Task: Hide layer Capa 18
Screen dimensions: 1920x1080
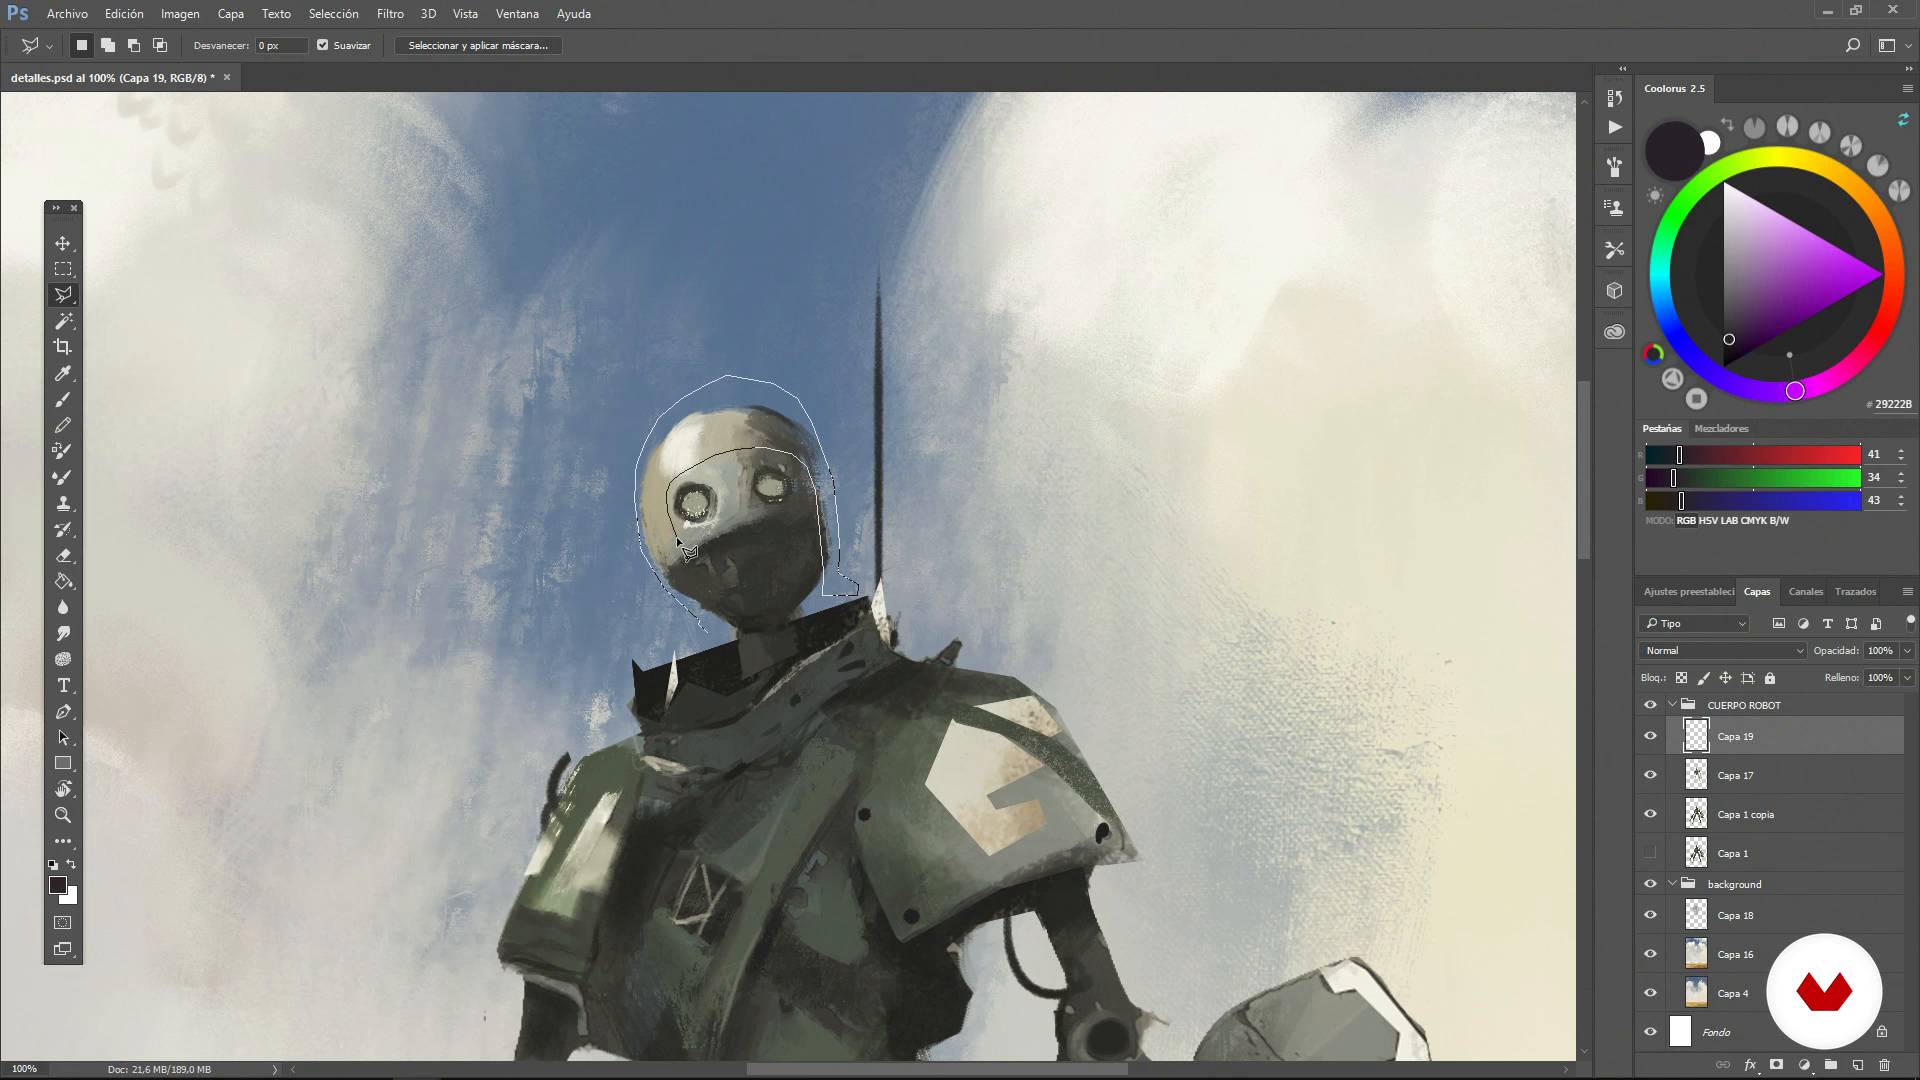Action: pos(1650,915)
